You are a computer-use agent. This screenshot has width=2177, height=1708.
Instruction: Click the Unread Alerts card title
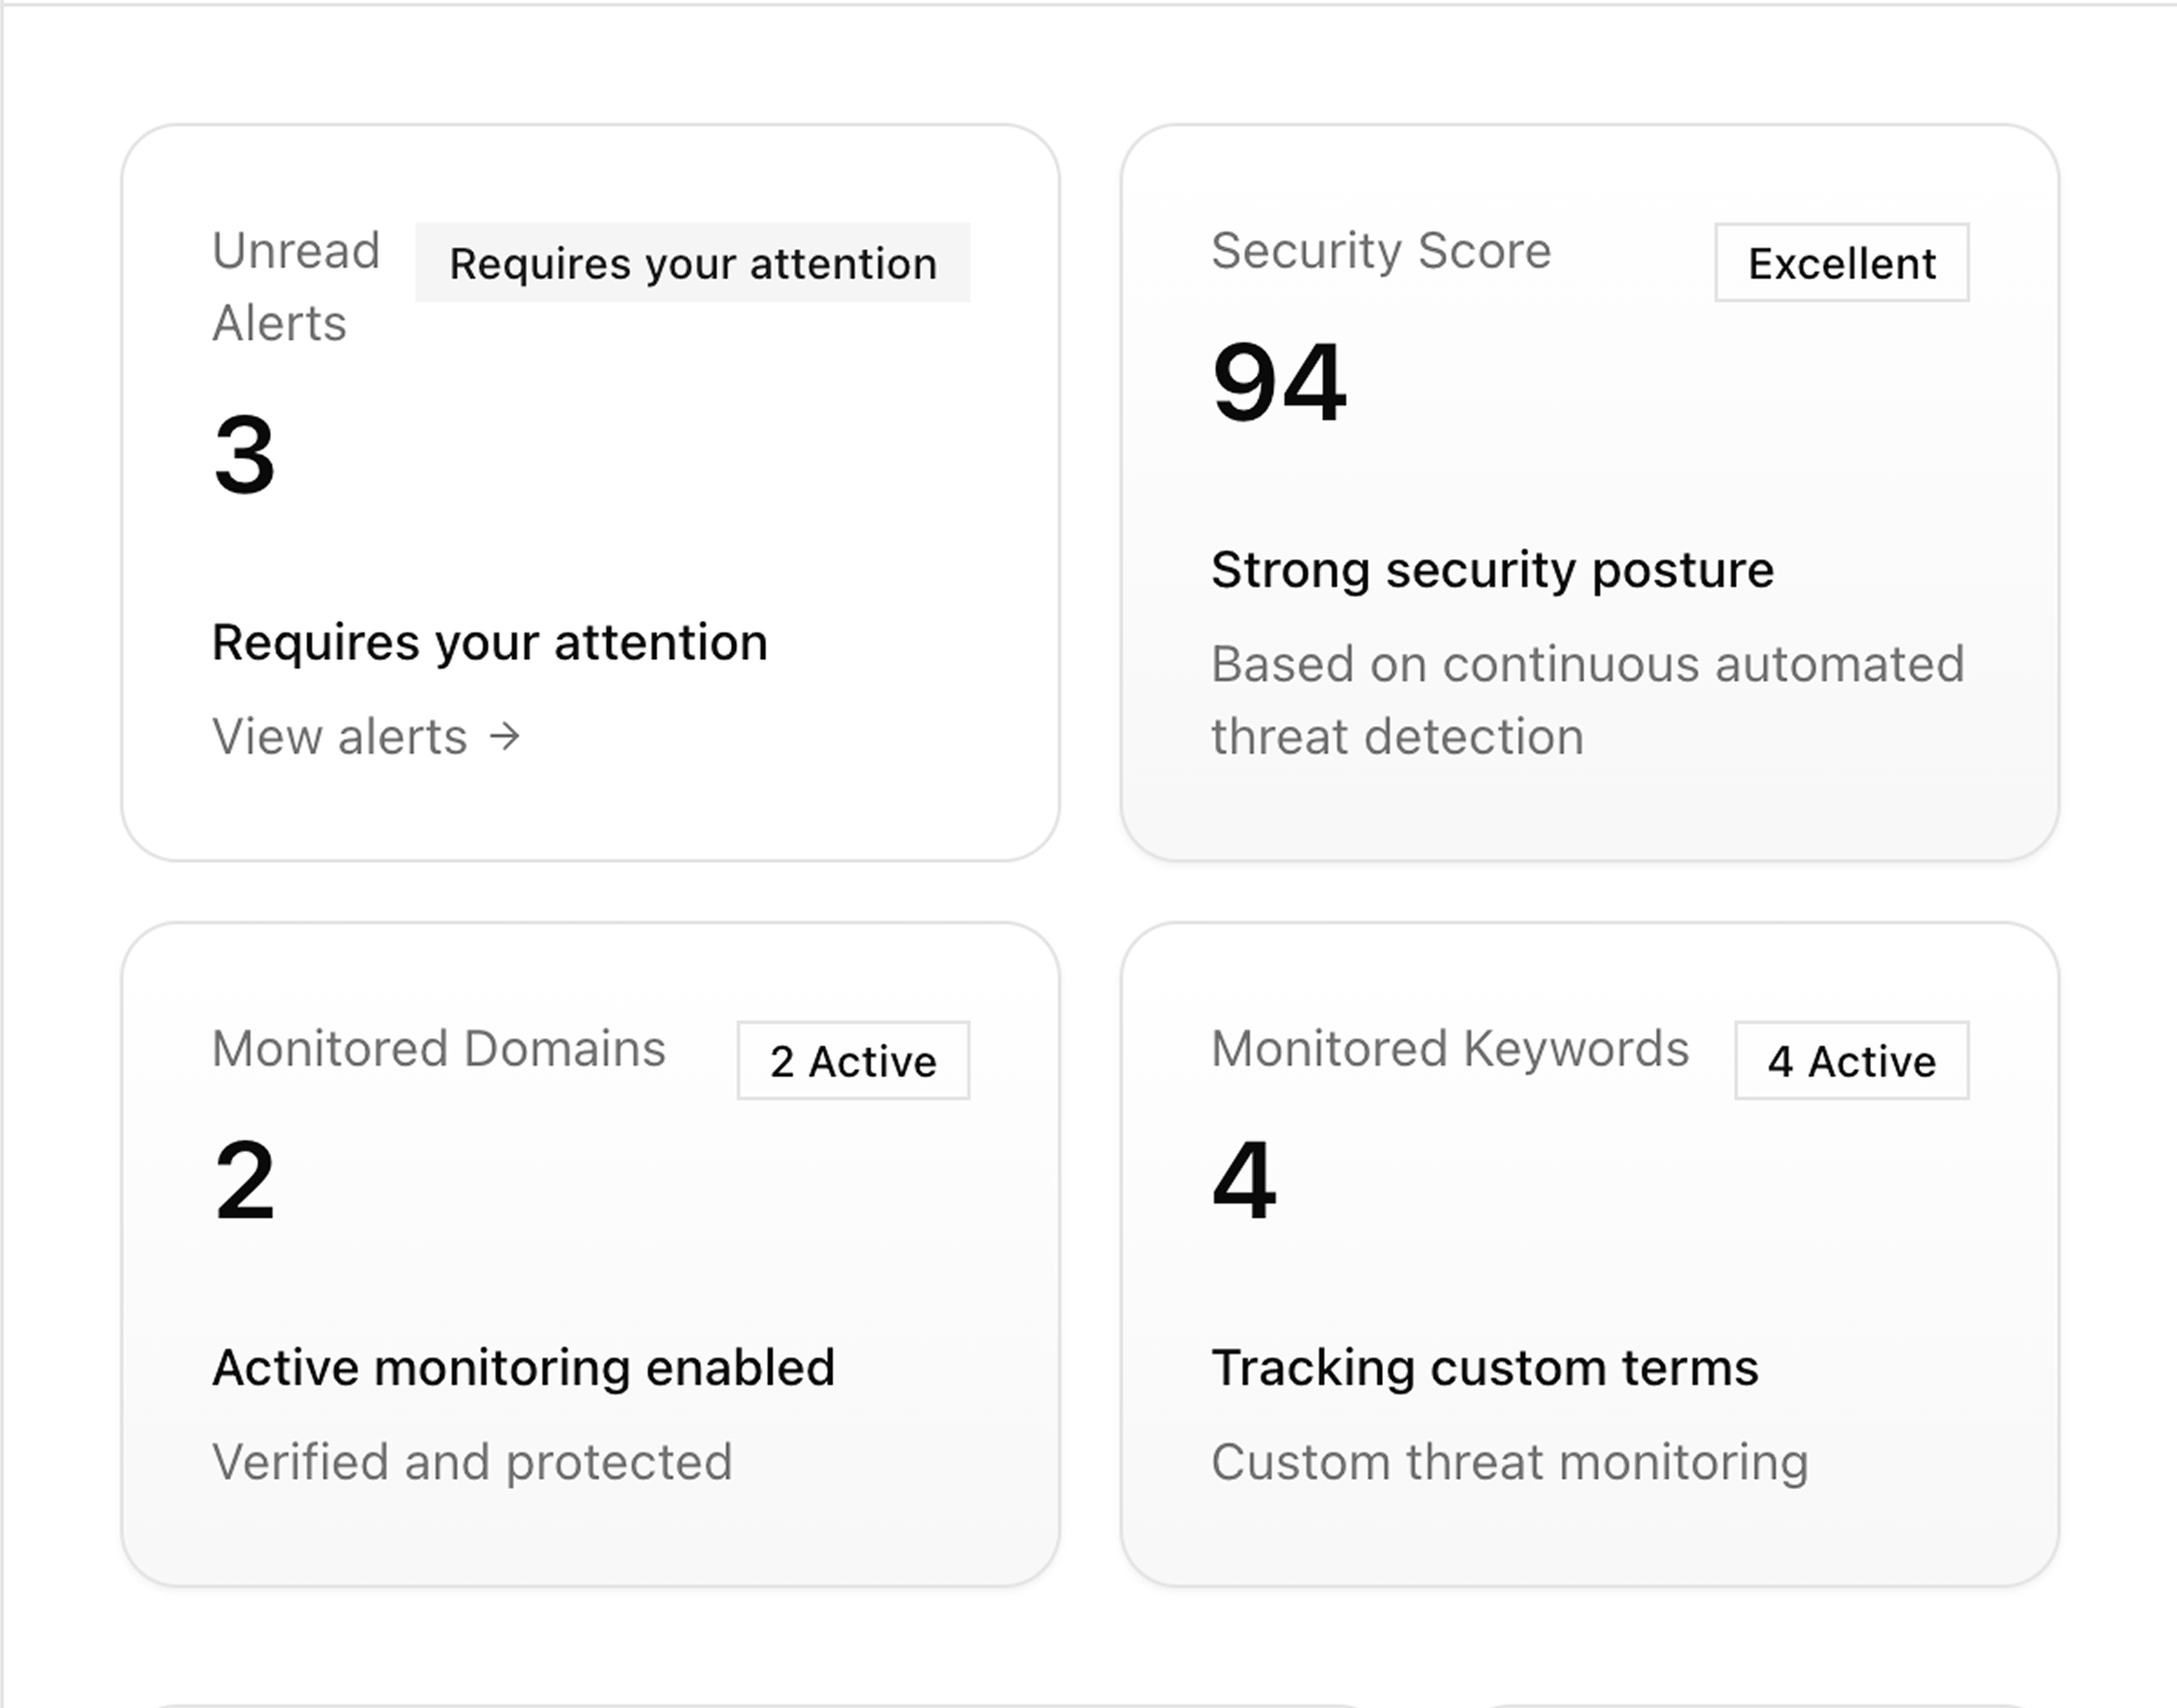coord(295,285)
